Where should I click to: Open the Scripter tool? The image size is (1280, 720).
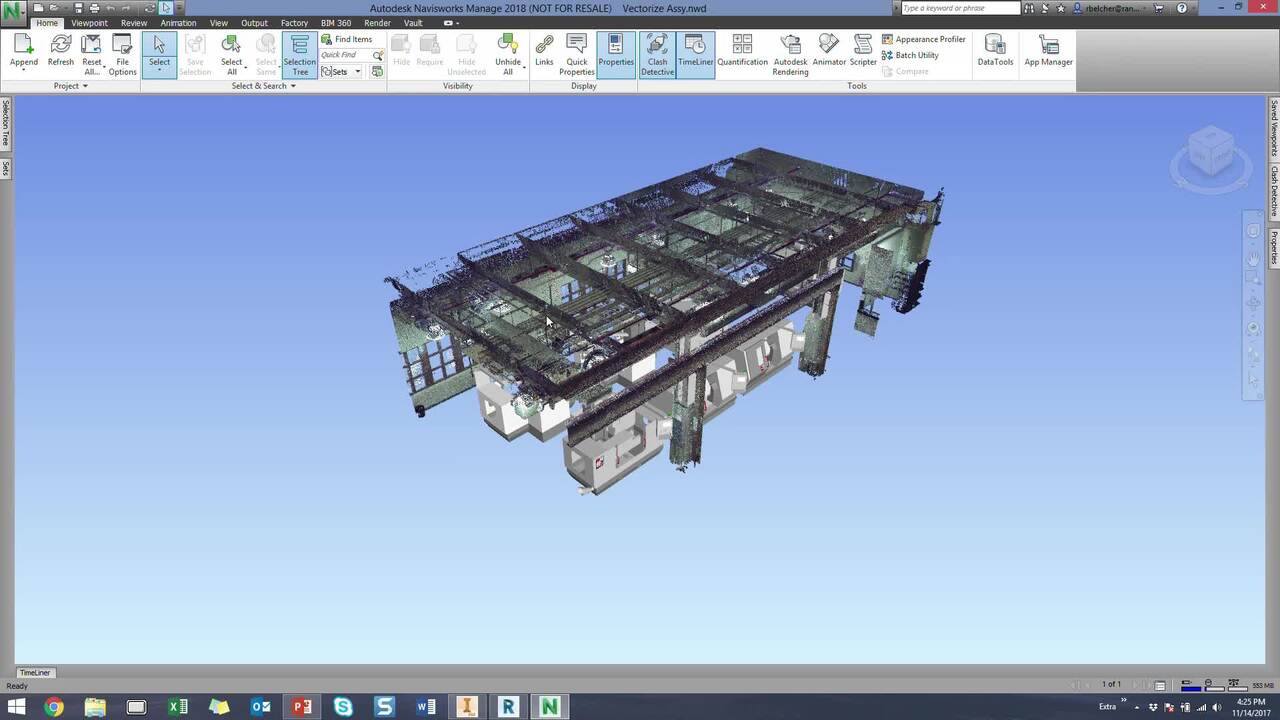pos(863,51)
